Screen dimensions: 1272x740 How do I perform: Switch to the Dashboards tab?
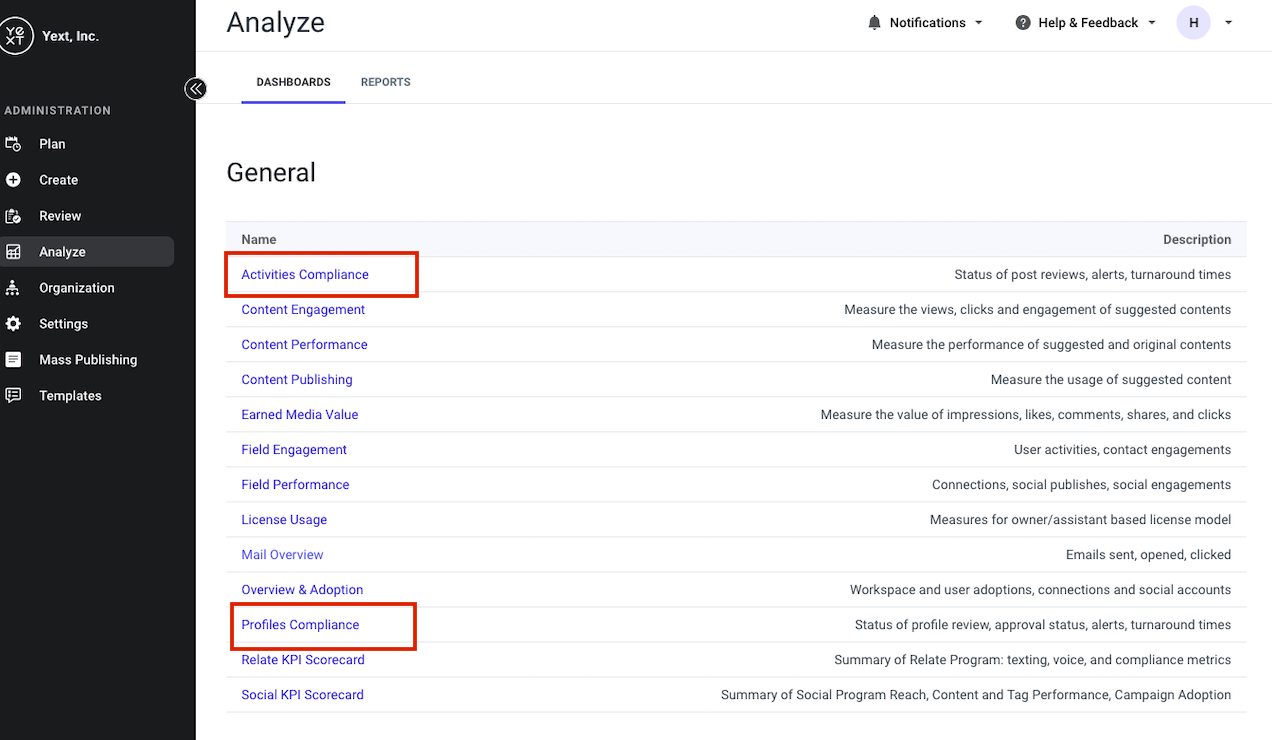pyautogui.click(x=293, y=82)
